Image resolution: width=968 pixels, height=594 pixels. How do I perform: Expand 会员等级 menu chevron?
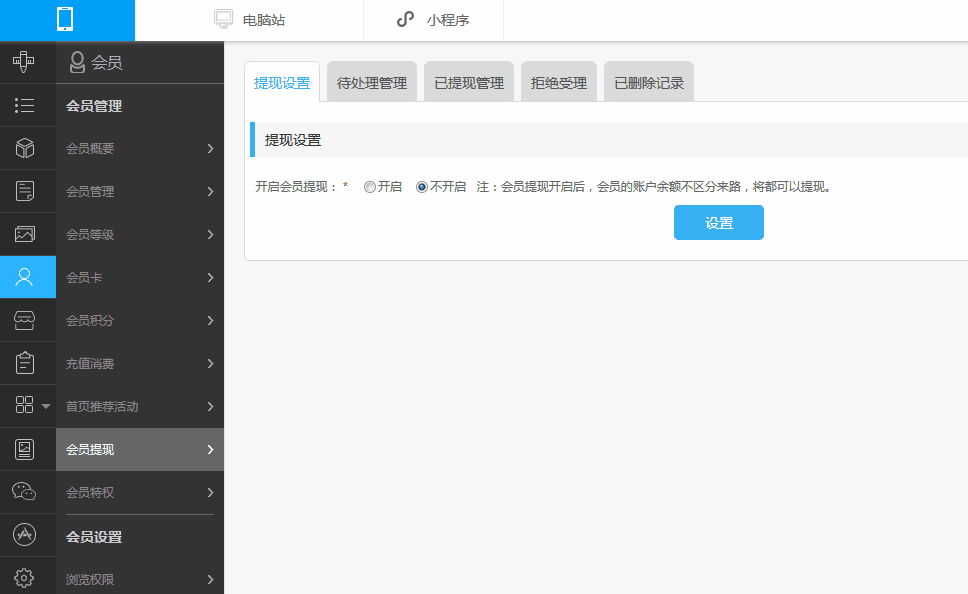(x=211, y=235)
